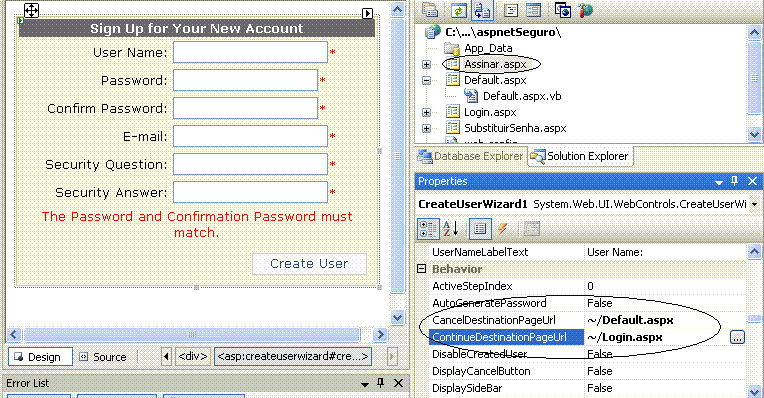The image size is (764, 398).
Task: Show Events with the lightning bolt icon
Action: coord(503,228)
